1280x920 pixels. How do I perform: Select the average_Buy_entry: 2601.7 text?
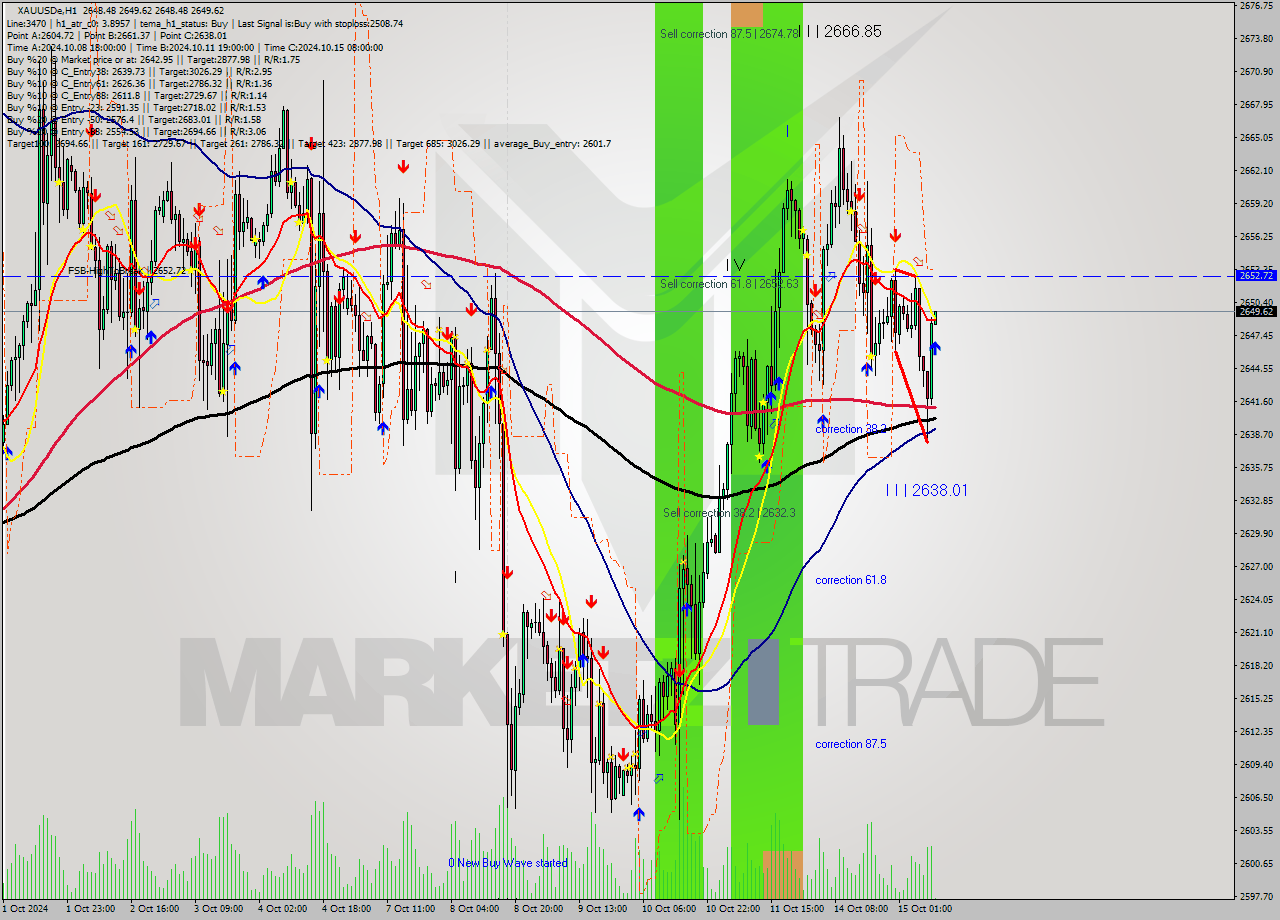tap(552, 143)
